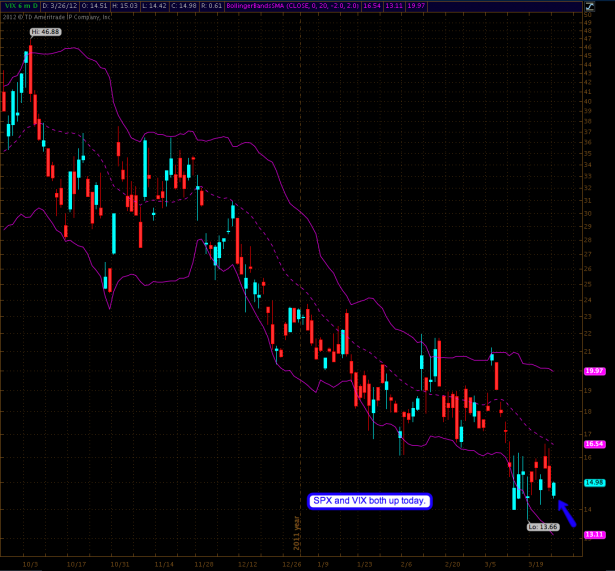Select the 'SPX and VIX both up today' annotation
Screen dimensions: 615x571
369,500
